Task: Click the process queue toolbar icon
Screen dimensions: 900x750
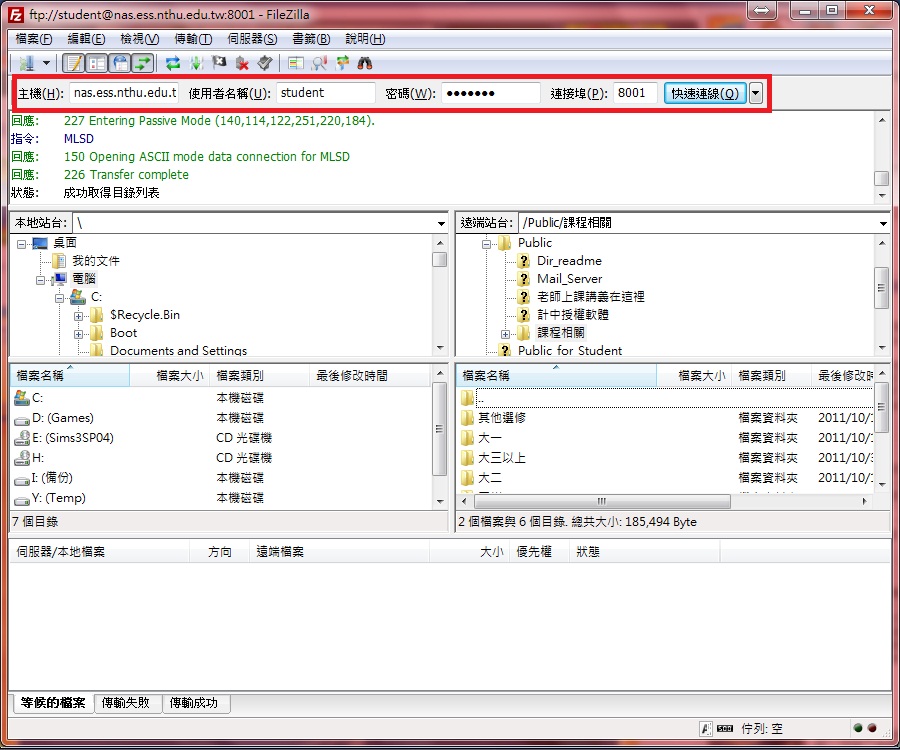Action: pyautogui.click(x=196, y=63)
